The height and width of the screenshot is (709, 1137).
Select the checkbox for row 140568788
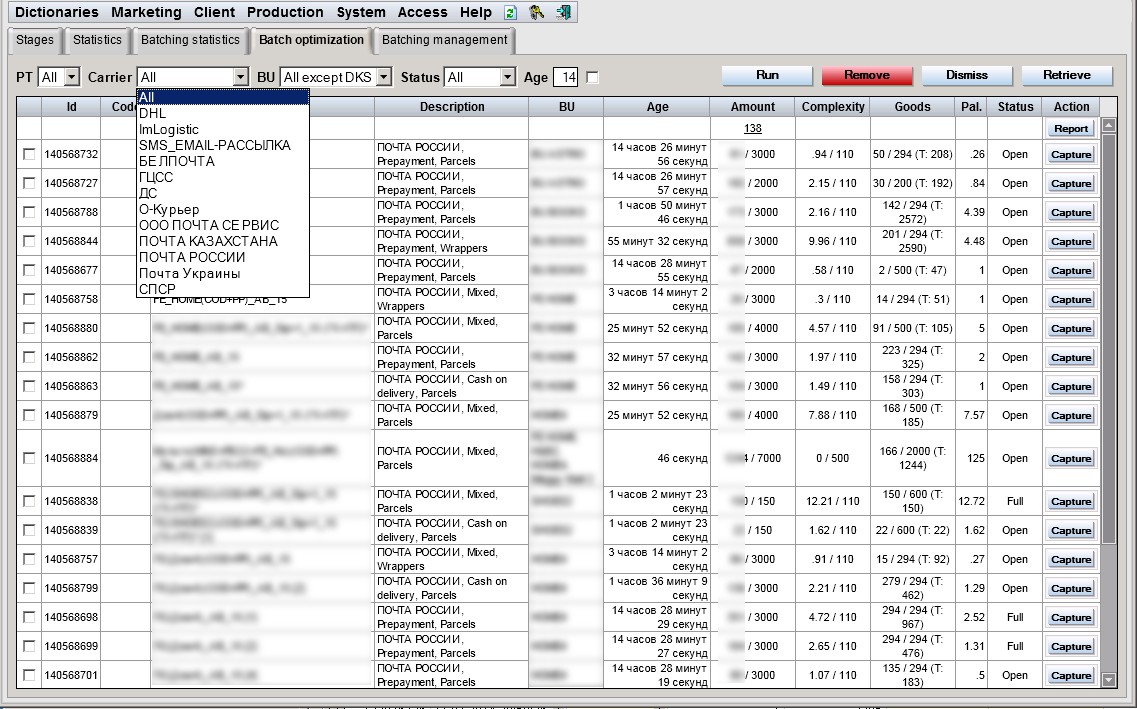29,212
